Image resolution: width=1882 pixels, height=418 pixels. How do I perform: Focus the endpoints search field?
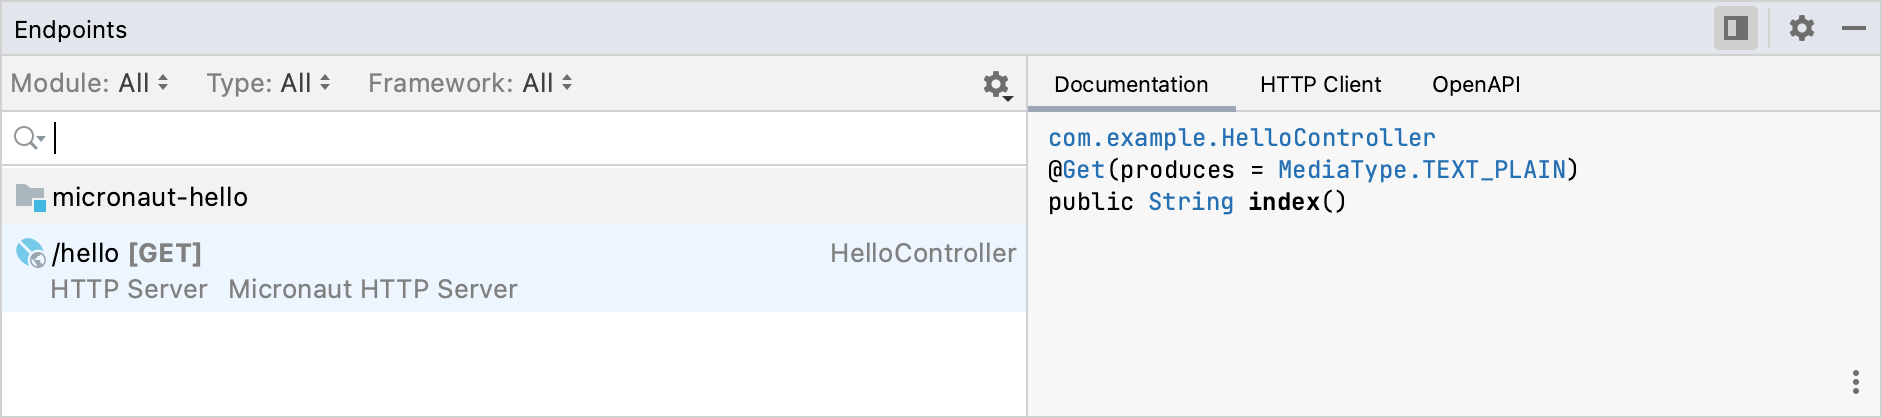(538, 138)
